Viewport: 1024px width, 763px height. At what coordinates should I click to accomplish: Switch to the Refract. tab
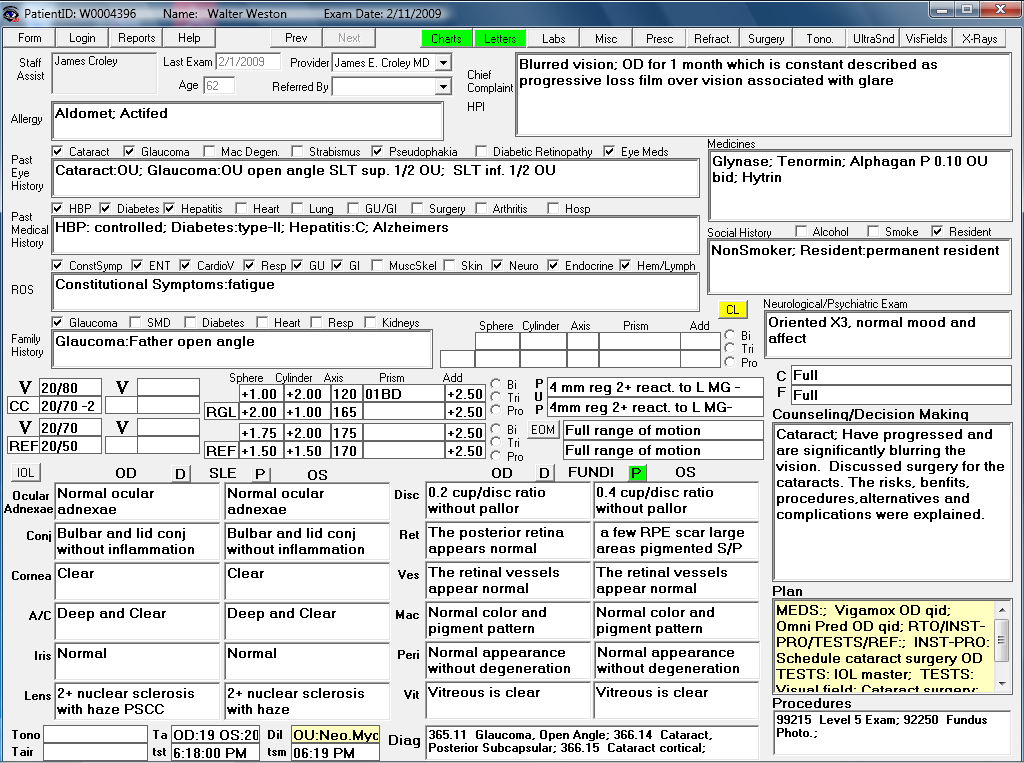point(712,39)
